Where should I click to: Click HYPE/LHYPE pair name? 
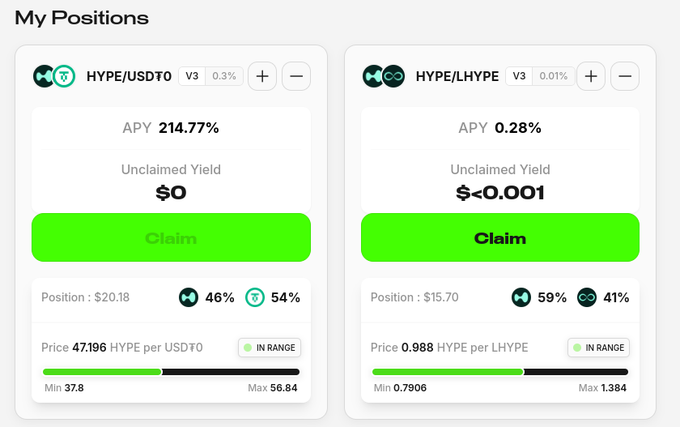(x=457, y=76)
